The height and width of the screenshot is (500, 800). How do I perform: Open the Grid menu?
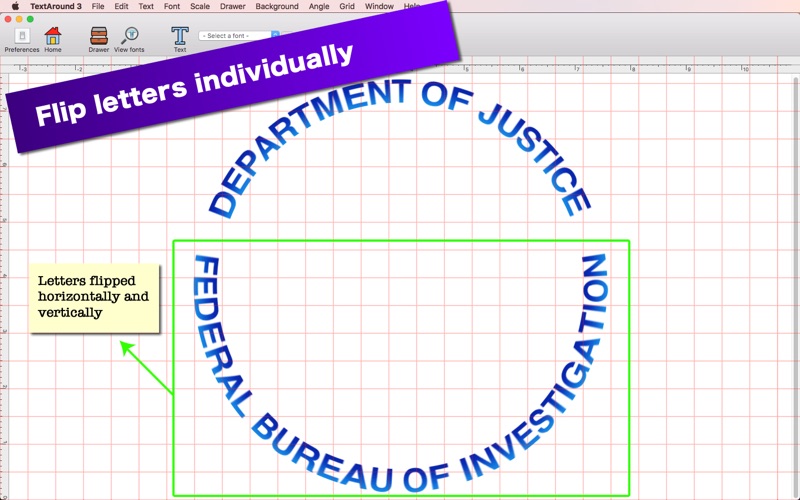click(347, 6)
